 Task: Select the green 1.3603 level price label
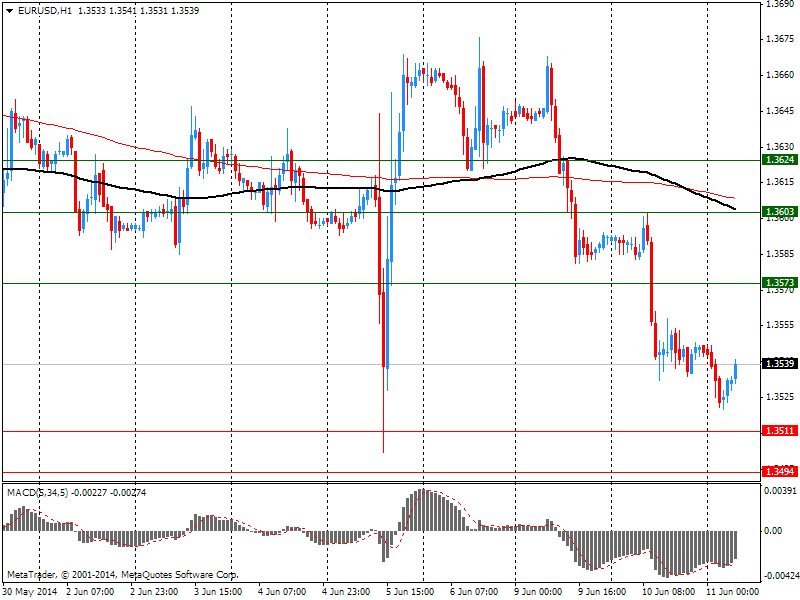(x=779, y=212)
